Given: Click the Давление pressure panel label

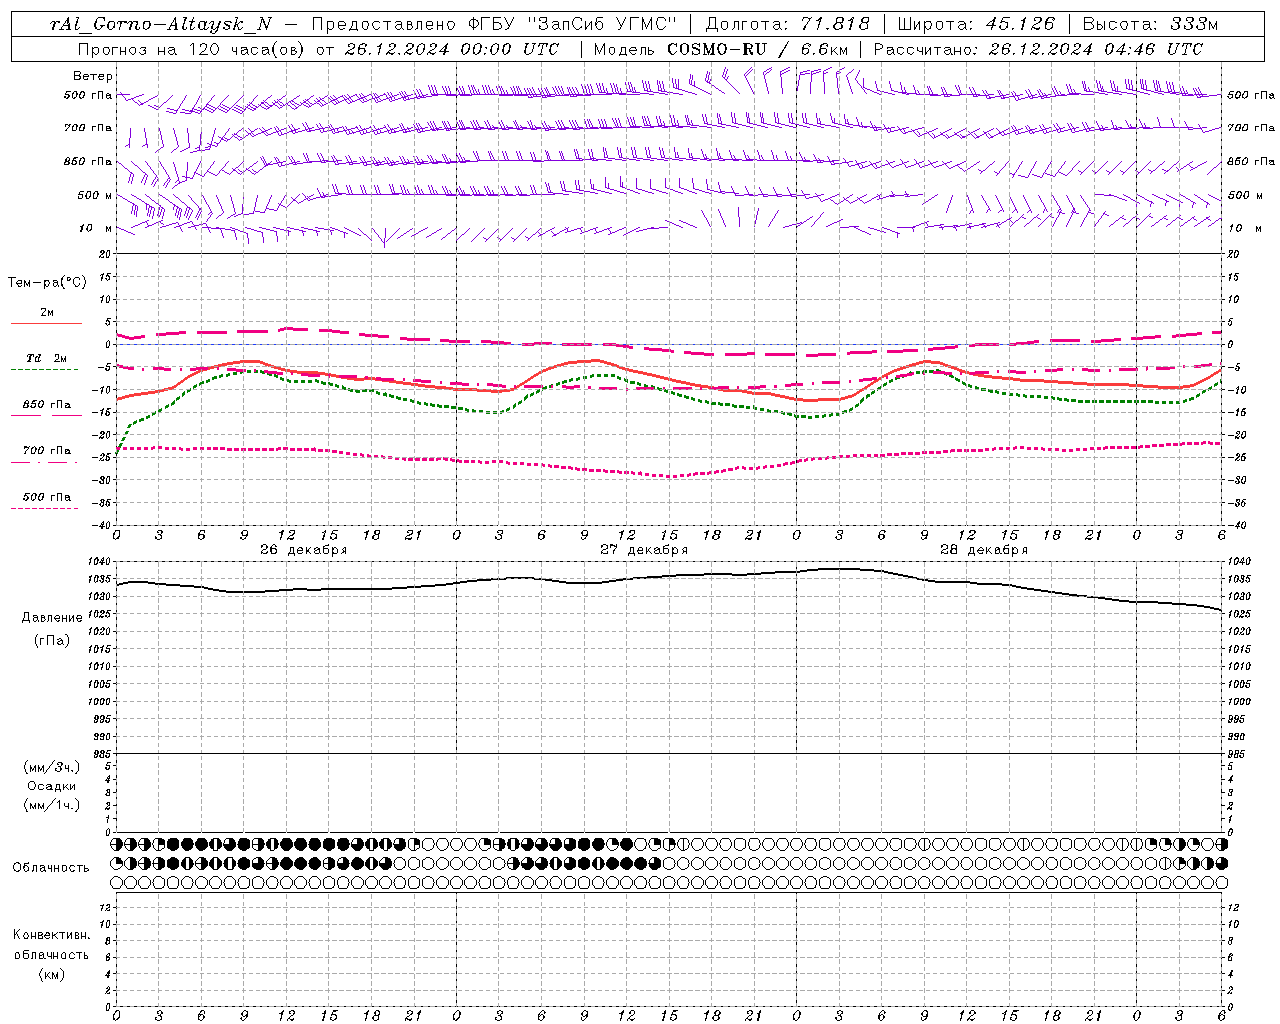Looking at the screenshot, I should click(52, 618).
